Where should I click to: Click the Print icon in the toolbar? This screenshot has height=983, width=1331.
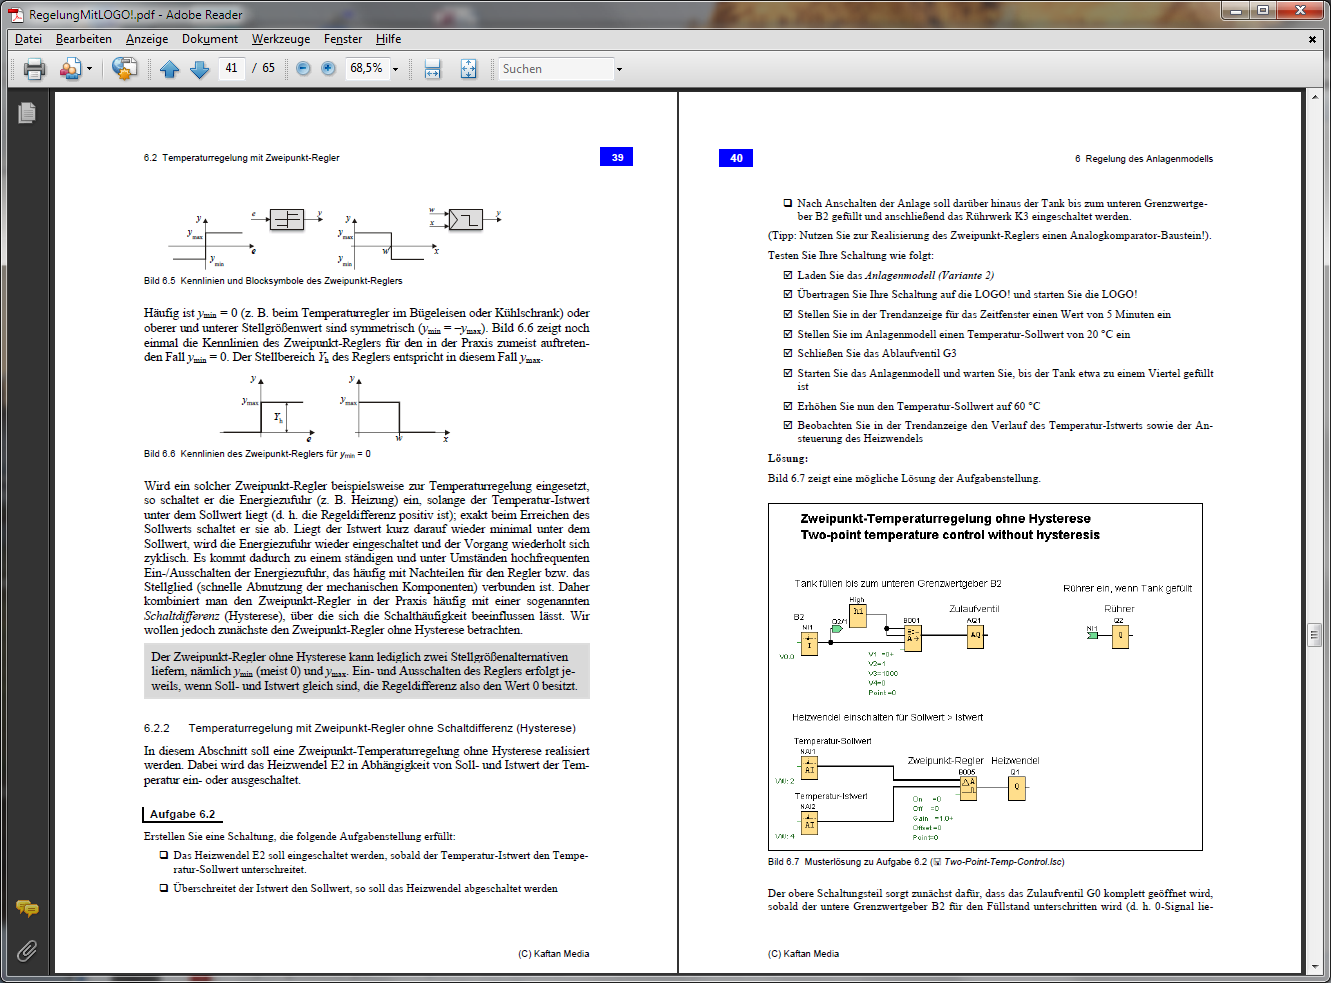coord(35,69)
